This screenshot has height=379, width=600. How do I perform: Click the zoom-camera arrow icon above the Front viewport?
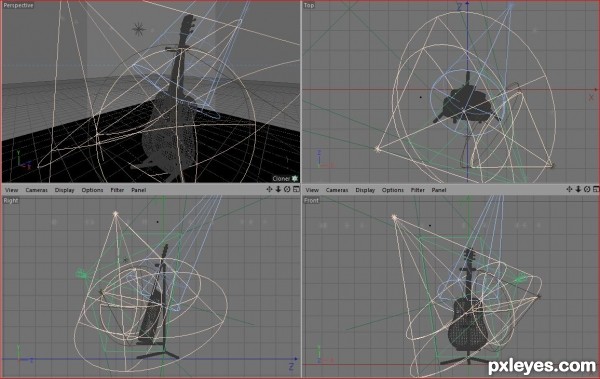(x=578, y=189)
